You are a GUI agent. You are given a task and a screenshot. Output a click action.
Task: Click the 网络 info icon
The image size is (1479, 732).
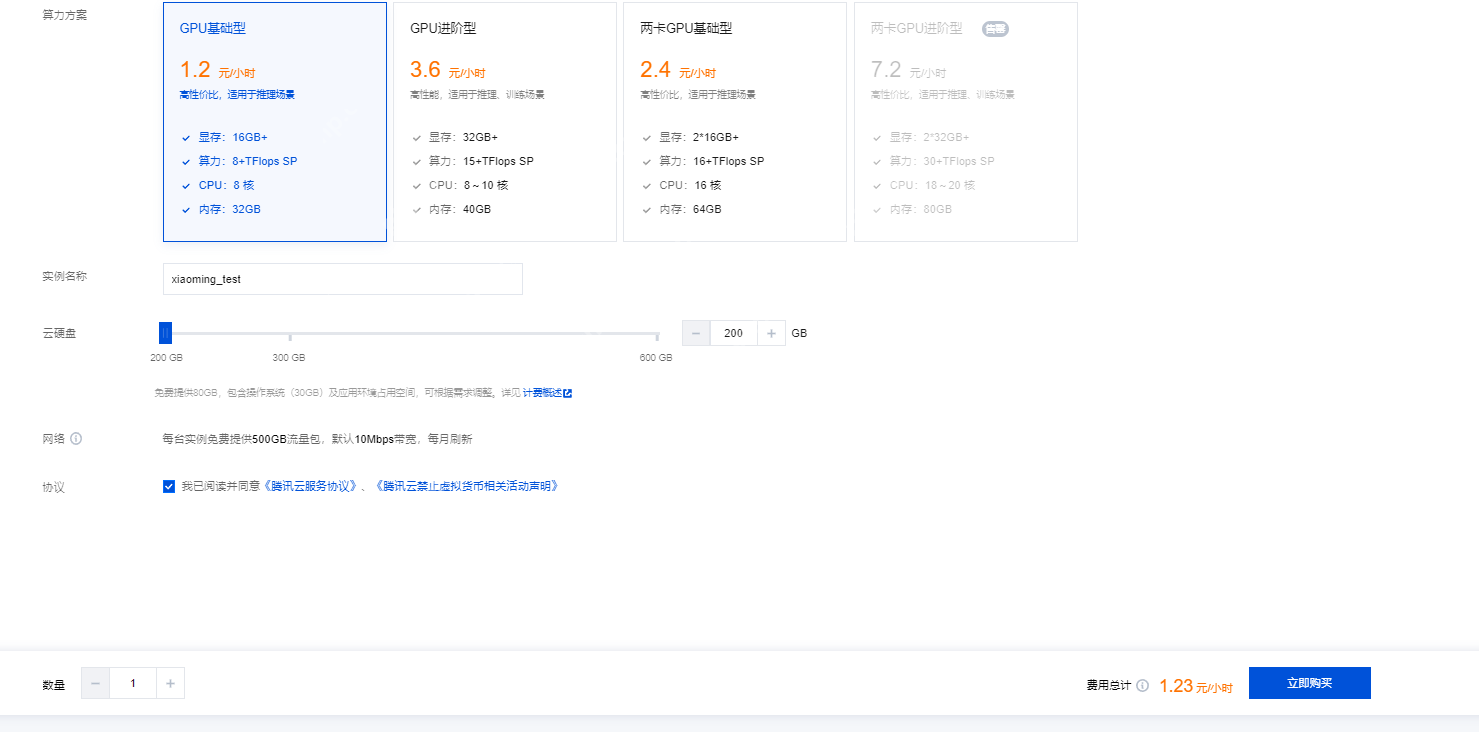(75, 438)
